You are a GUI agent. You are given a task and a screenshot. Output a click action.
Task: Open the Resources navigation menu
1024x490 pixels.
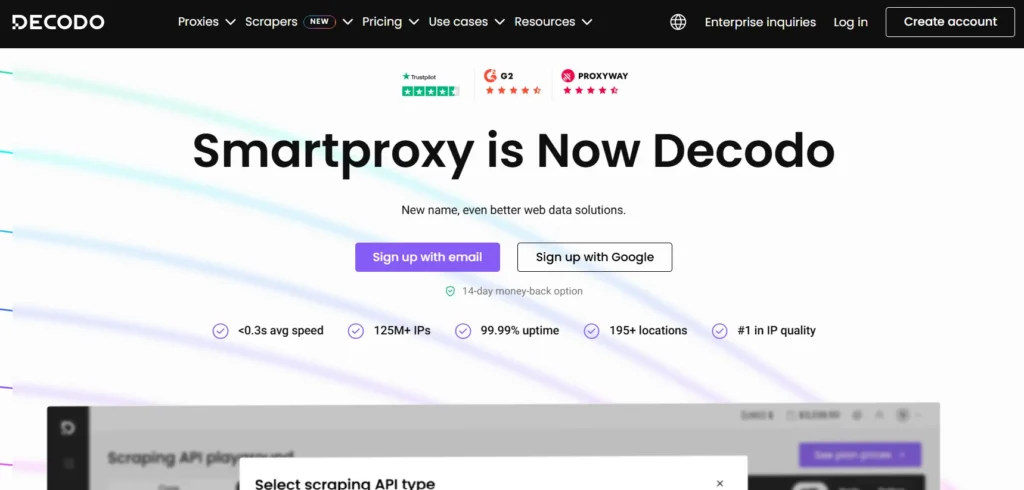coord(545,22)
